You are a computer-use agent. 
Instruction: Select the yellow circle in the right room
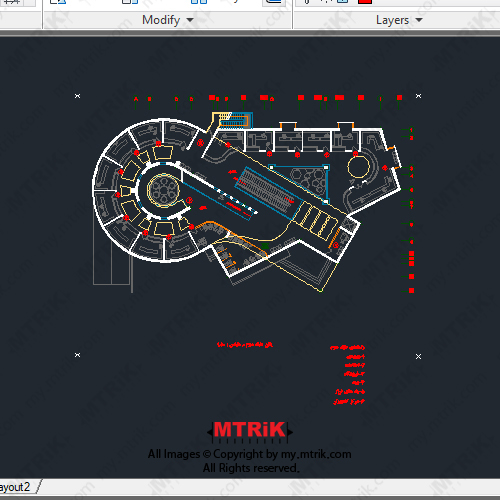359,167
